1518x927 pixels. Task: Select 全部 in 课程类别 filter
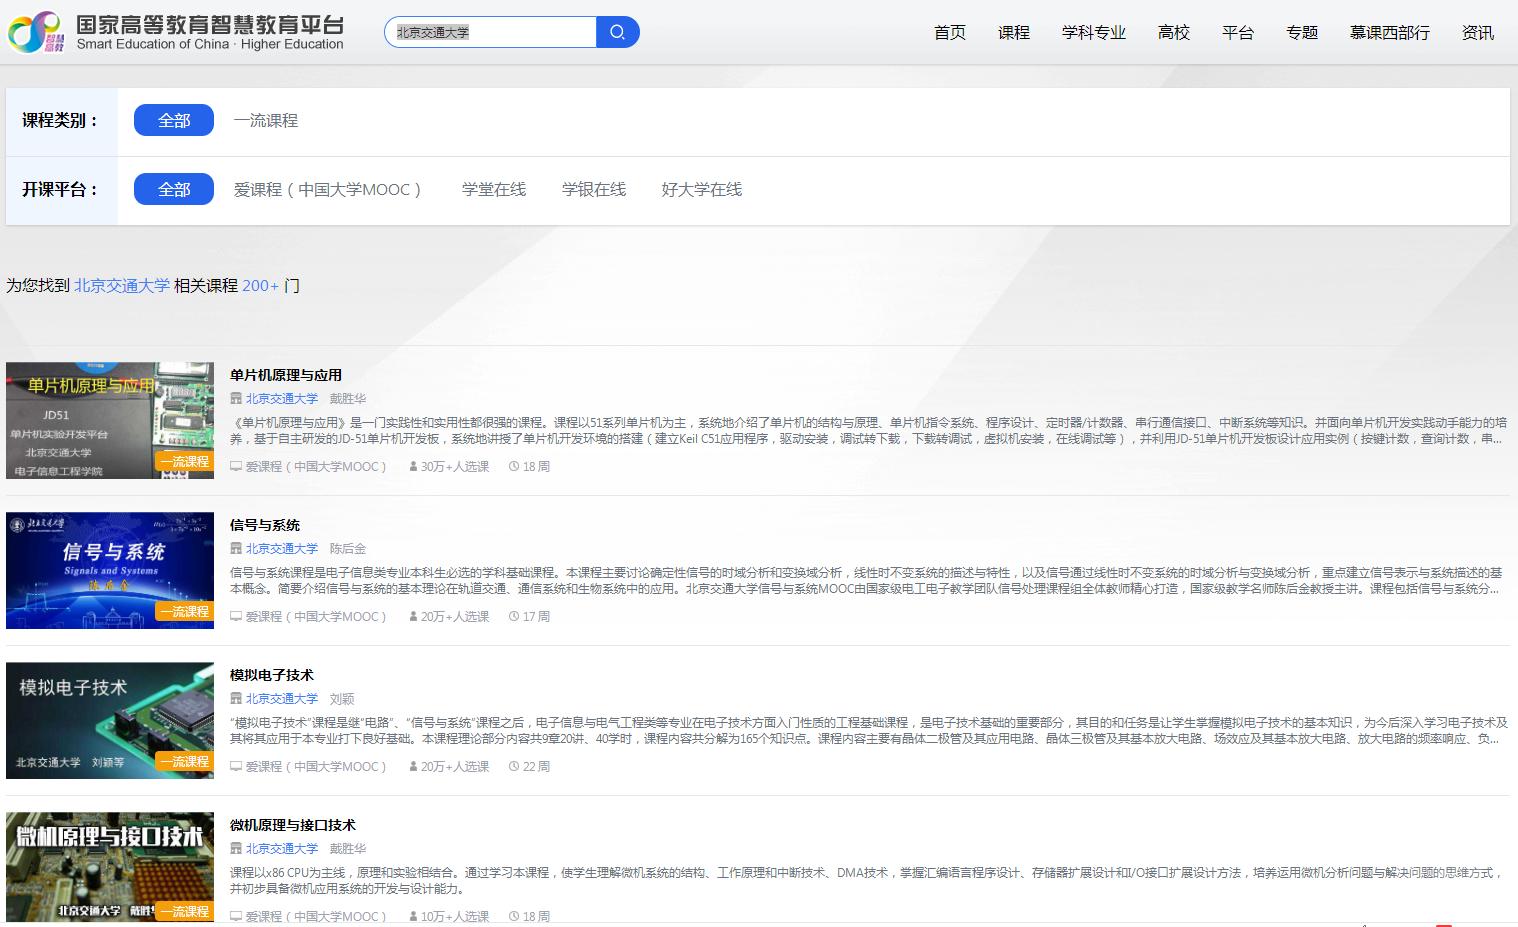(174, 120)
